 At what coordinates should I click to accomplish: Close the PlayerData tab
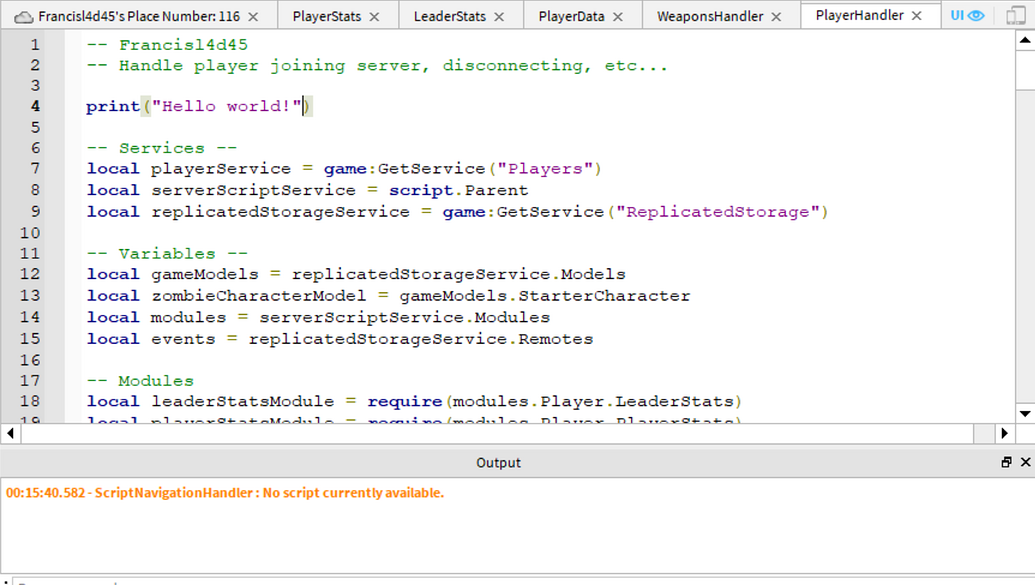tap(618, 17)
